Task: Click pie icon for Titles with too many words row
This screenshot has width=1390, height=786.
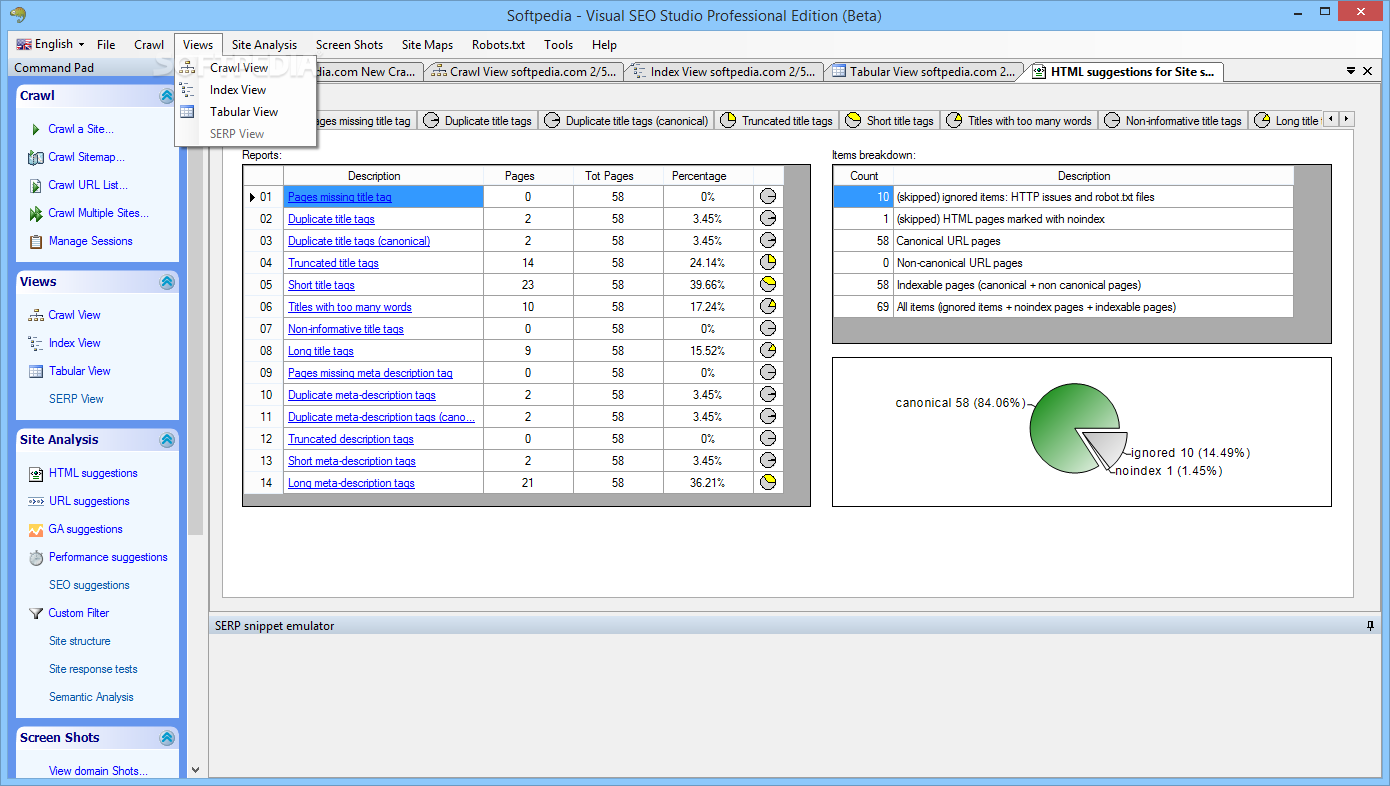Action: [x=768, y=306]
